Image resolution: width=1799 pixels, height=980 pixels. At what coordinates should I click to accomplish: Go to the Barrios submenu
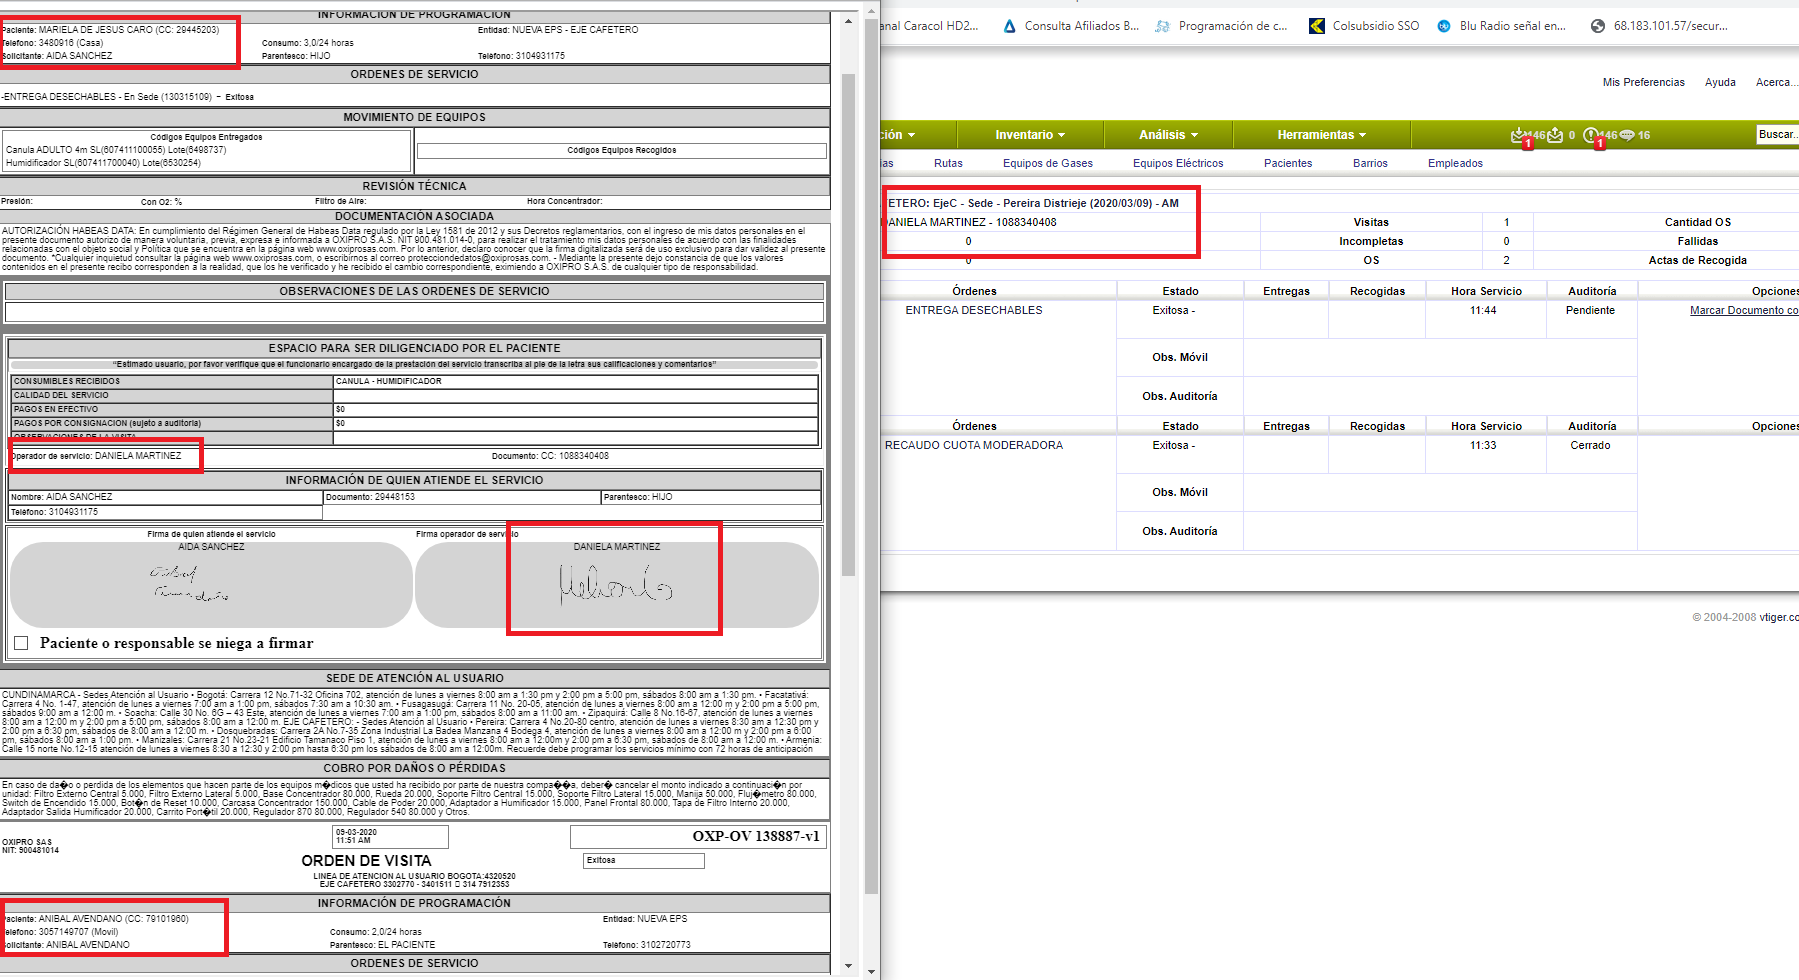click(1370, 163)
